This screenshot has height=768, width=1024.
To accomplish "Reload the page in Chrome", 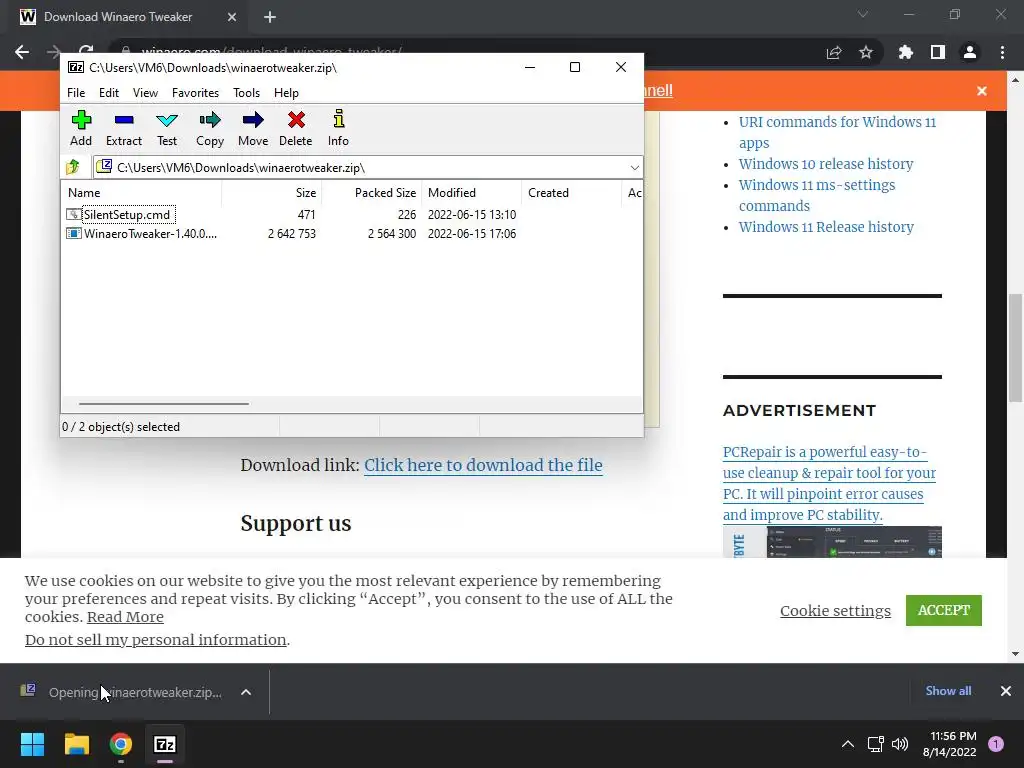I will pyautogui.click(x=86, y=50).
